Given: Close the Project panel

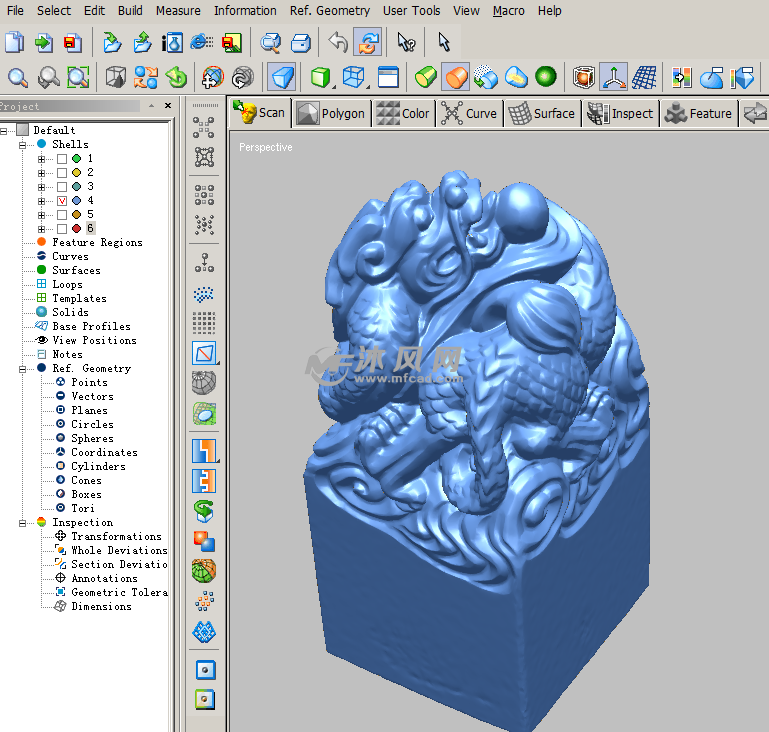Looking at the screenshot, I should point(165,105).
